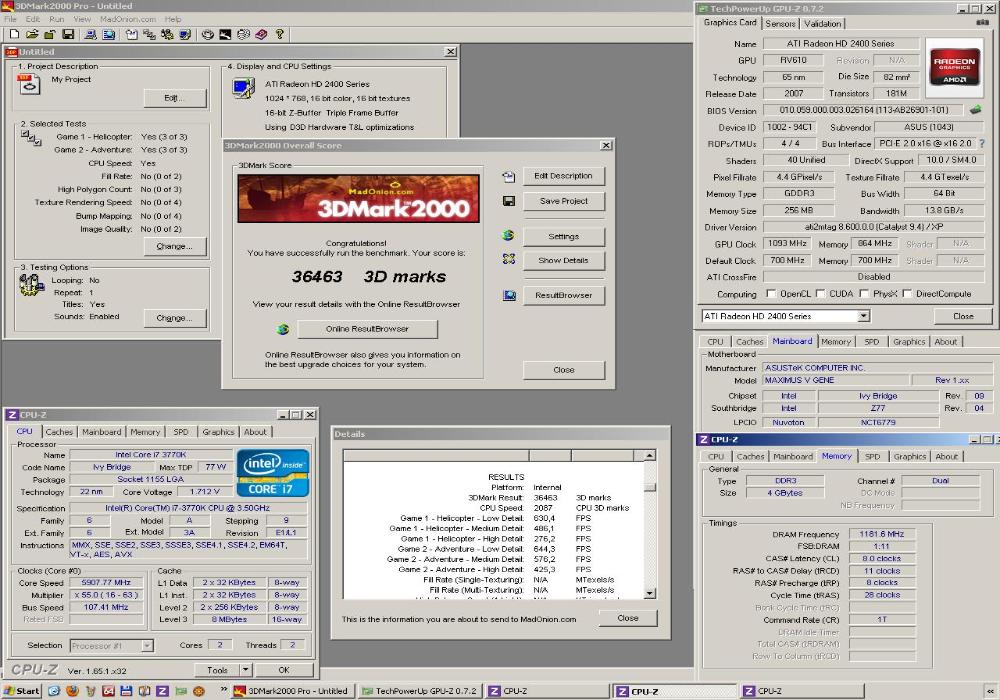Click the GPU-Z camera screenshot icon
The image size is (1000, 700).
tap(983, 22)
